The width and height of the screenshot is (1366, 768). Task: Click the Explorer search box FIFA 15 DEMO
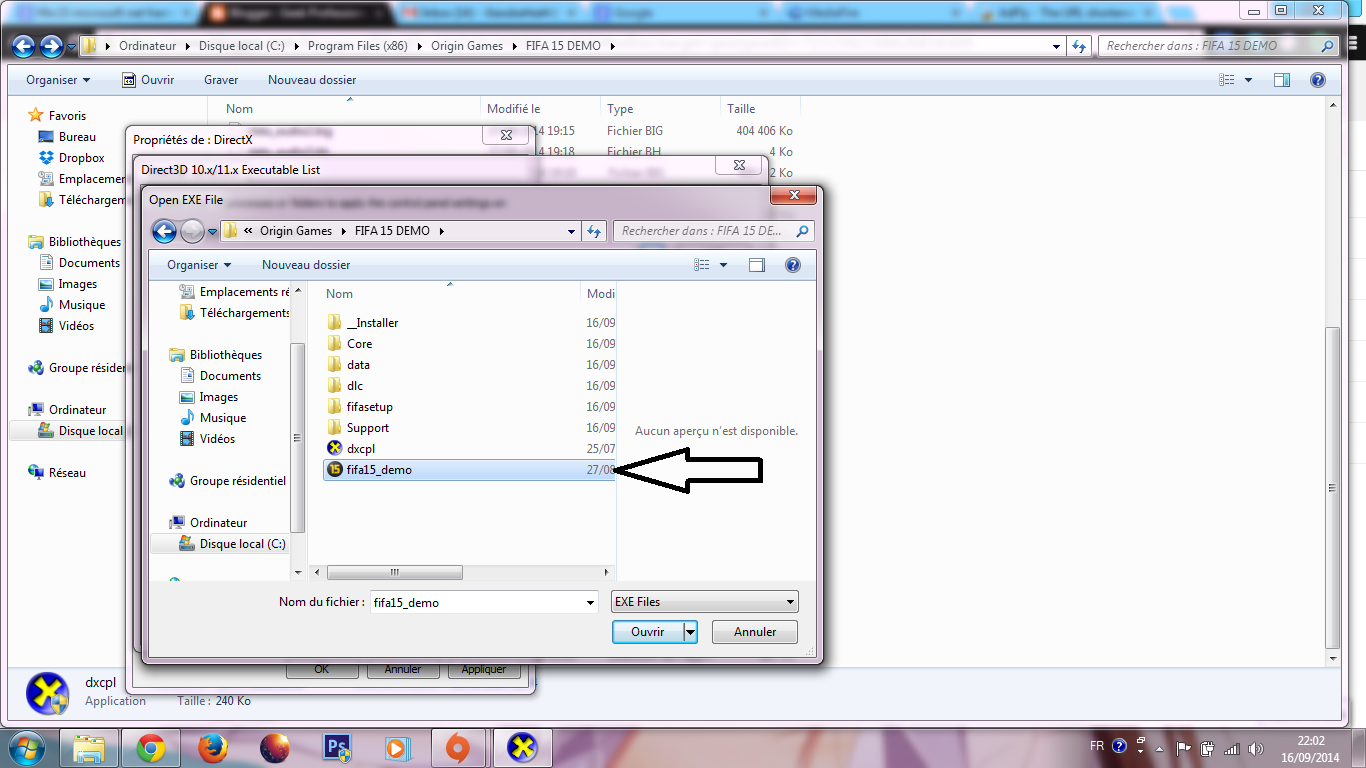point(1218,46)
